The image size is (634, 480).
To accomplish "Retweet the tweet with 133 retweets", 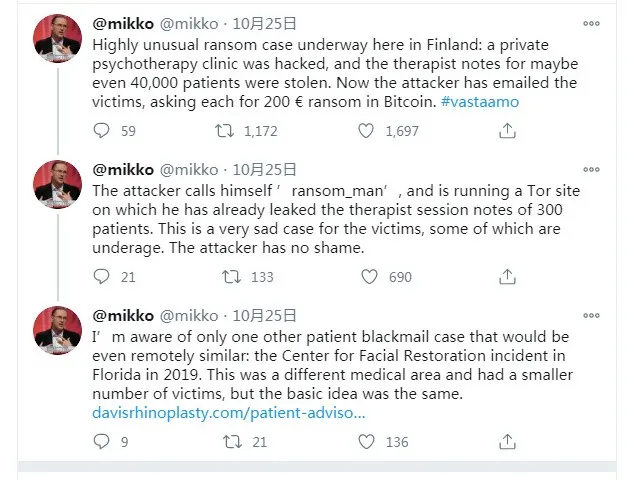I will [229, 276].
